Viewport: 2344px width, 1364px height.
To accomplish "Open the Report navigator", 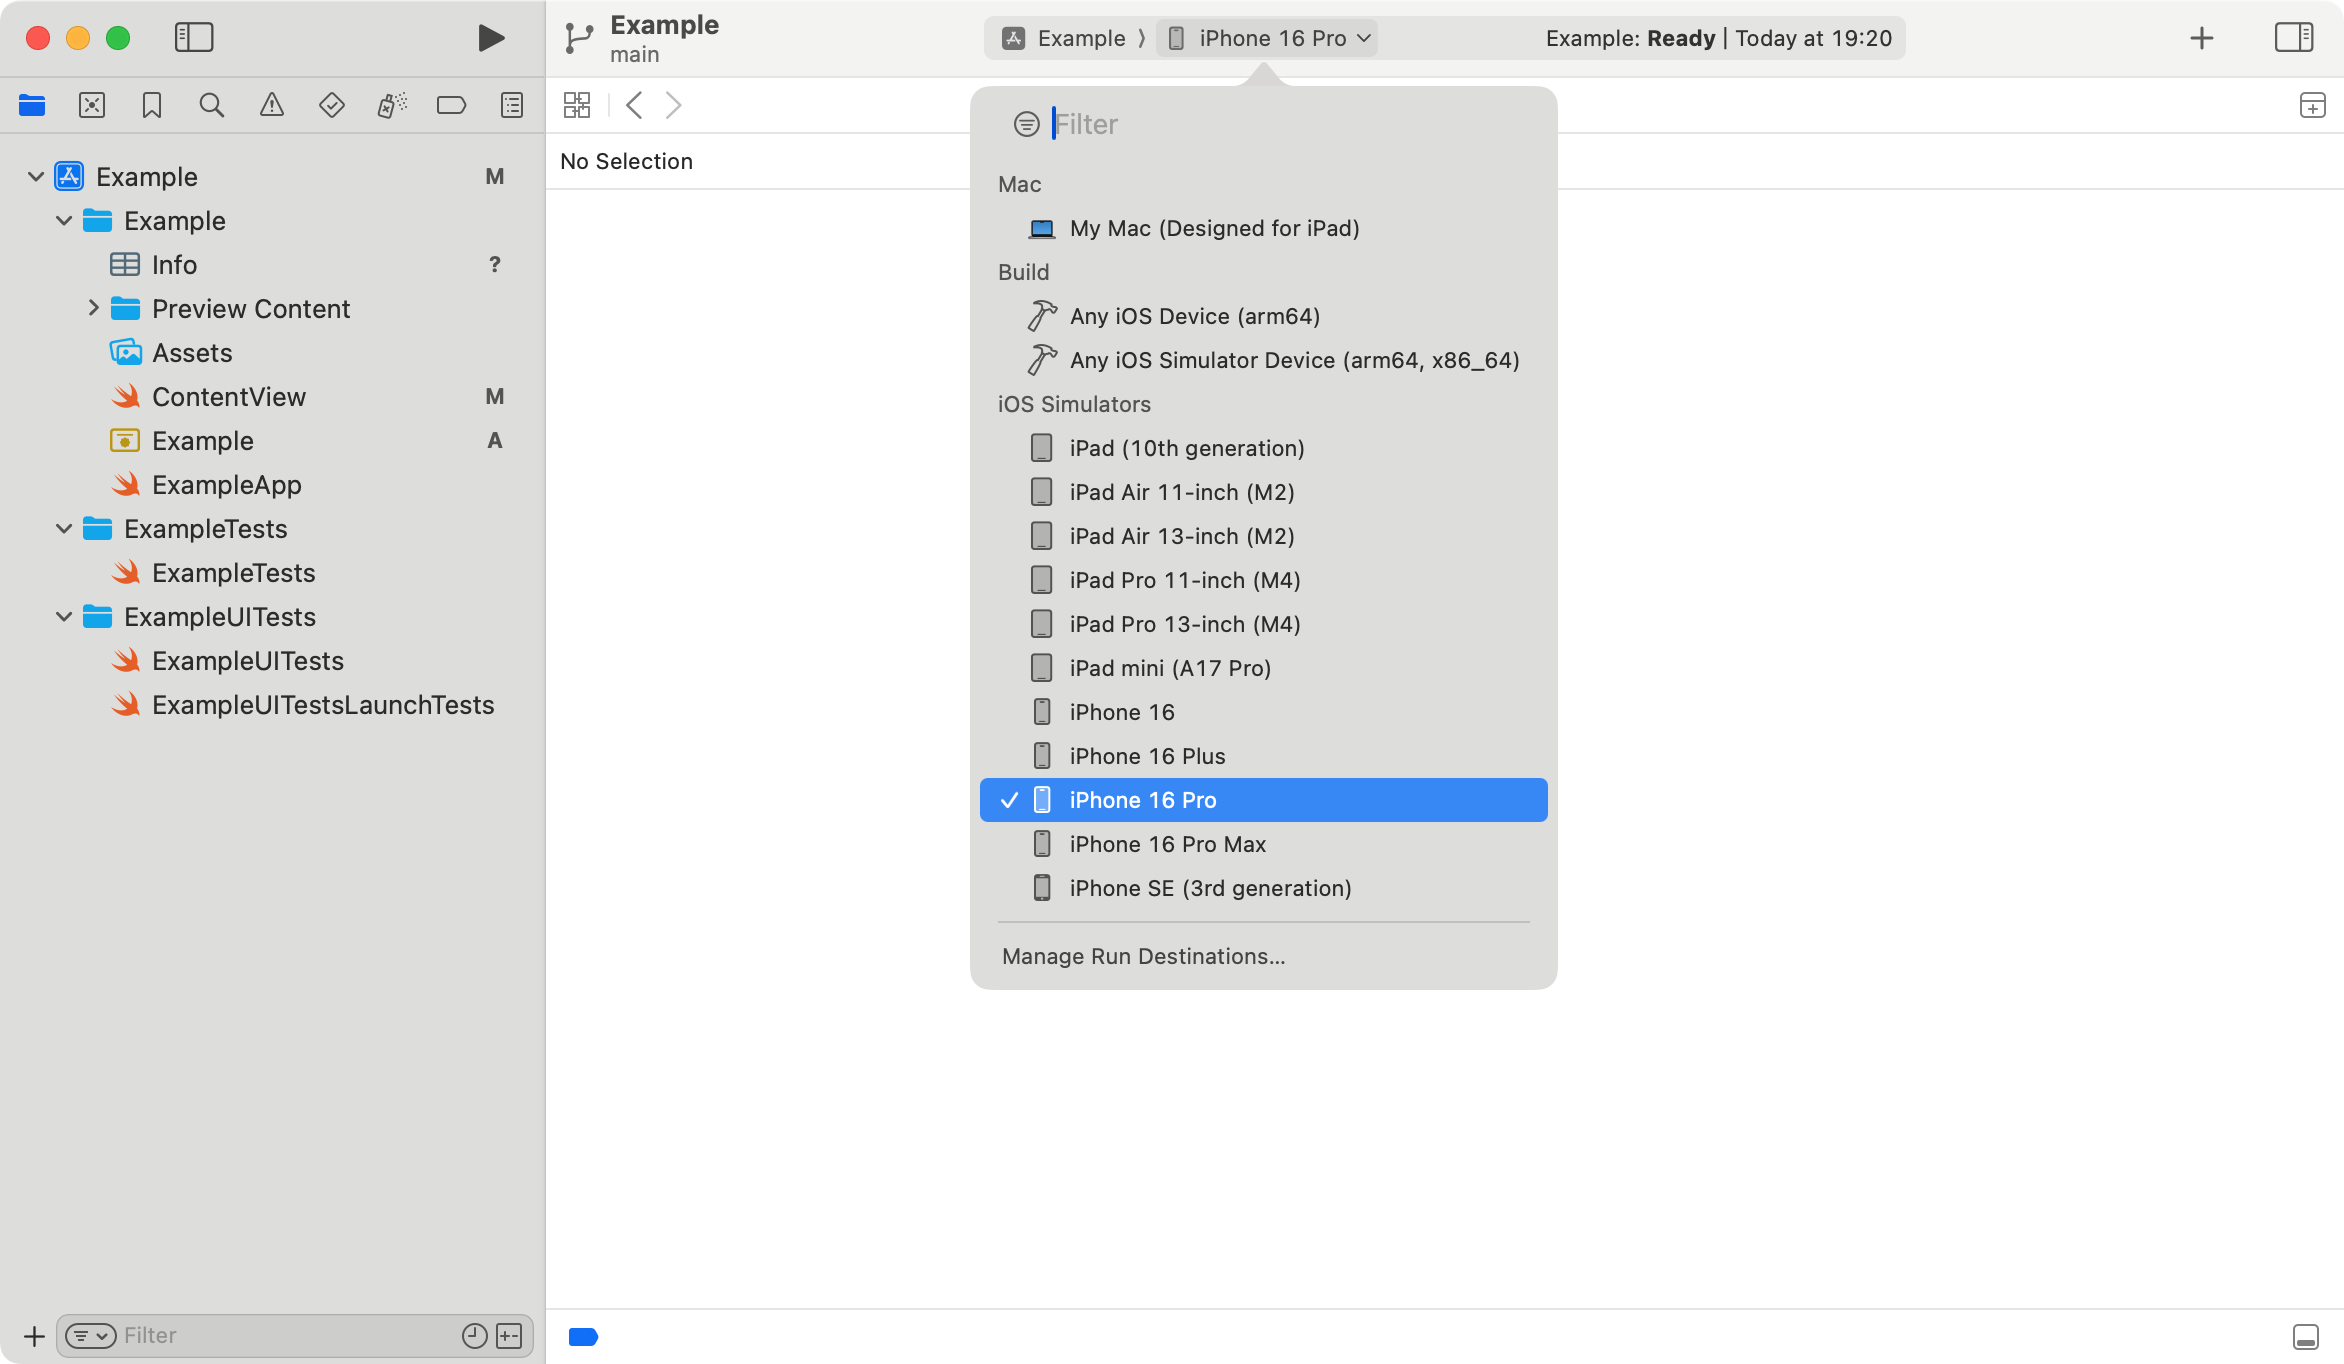I will pos(511,105).
